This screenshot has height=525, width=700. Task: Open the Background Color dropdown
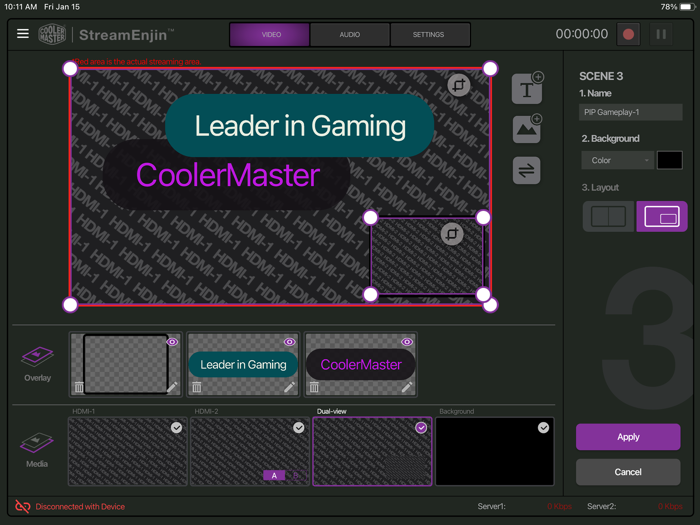pyautogui.click(x=617, y=160)
